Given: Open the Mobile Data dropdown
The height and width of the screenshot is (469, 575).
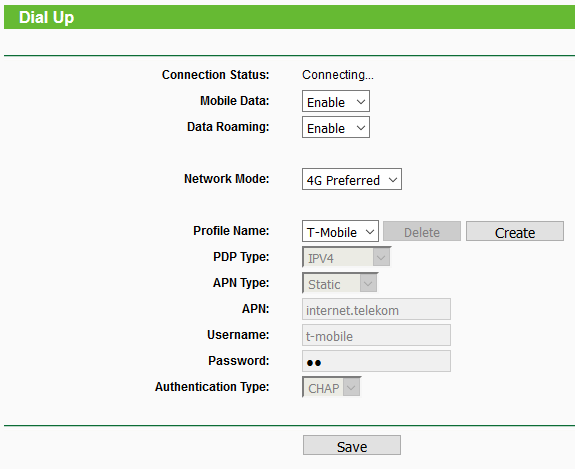Looking at the screenshot, I should point(336,101).
